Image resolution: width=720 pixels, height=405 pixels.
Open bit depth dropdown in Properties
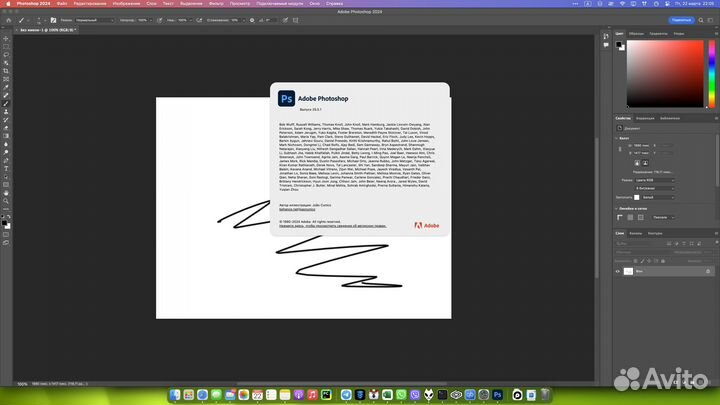coord(654,188)
